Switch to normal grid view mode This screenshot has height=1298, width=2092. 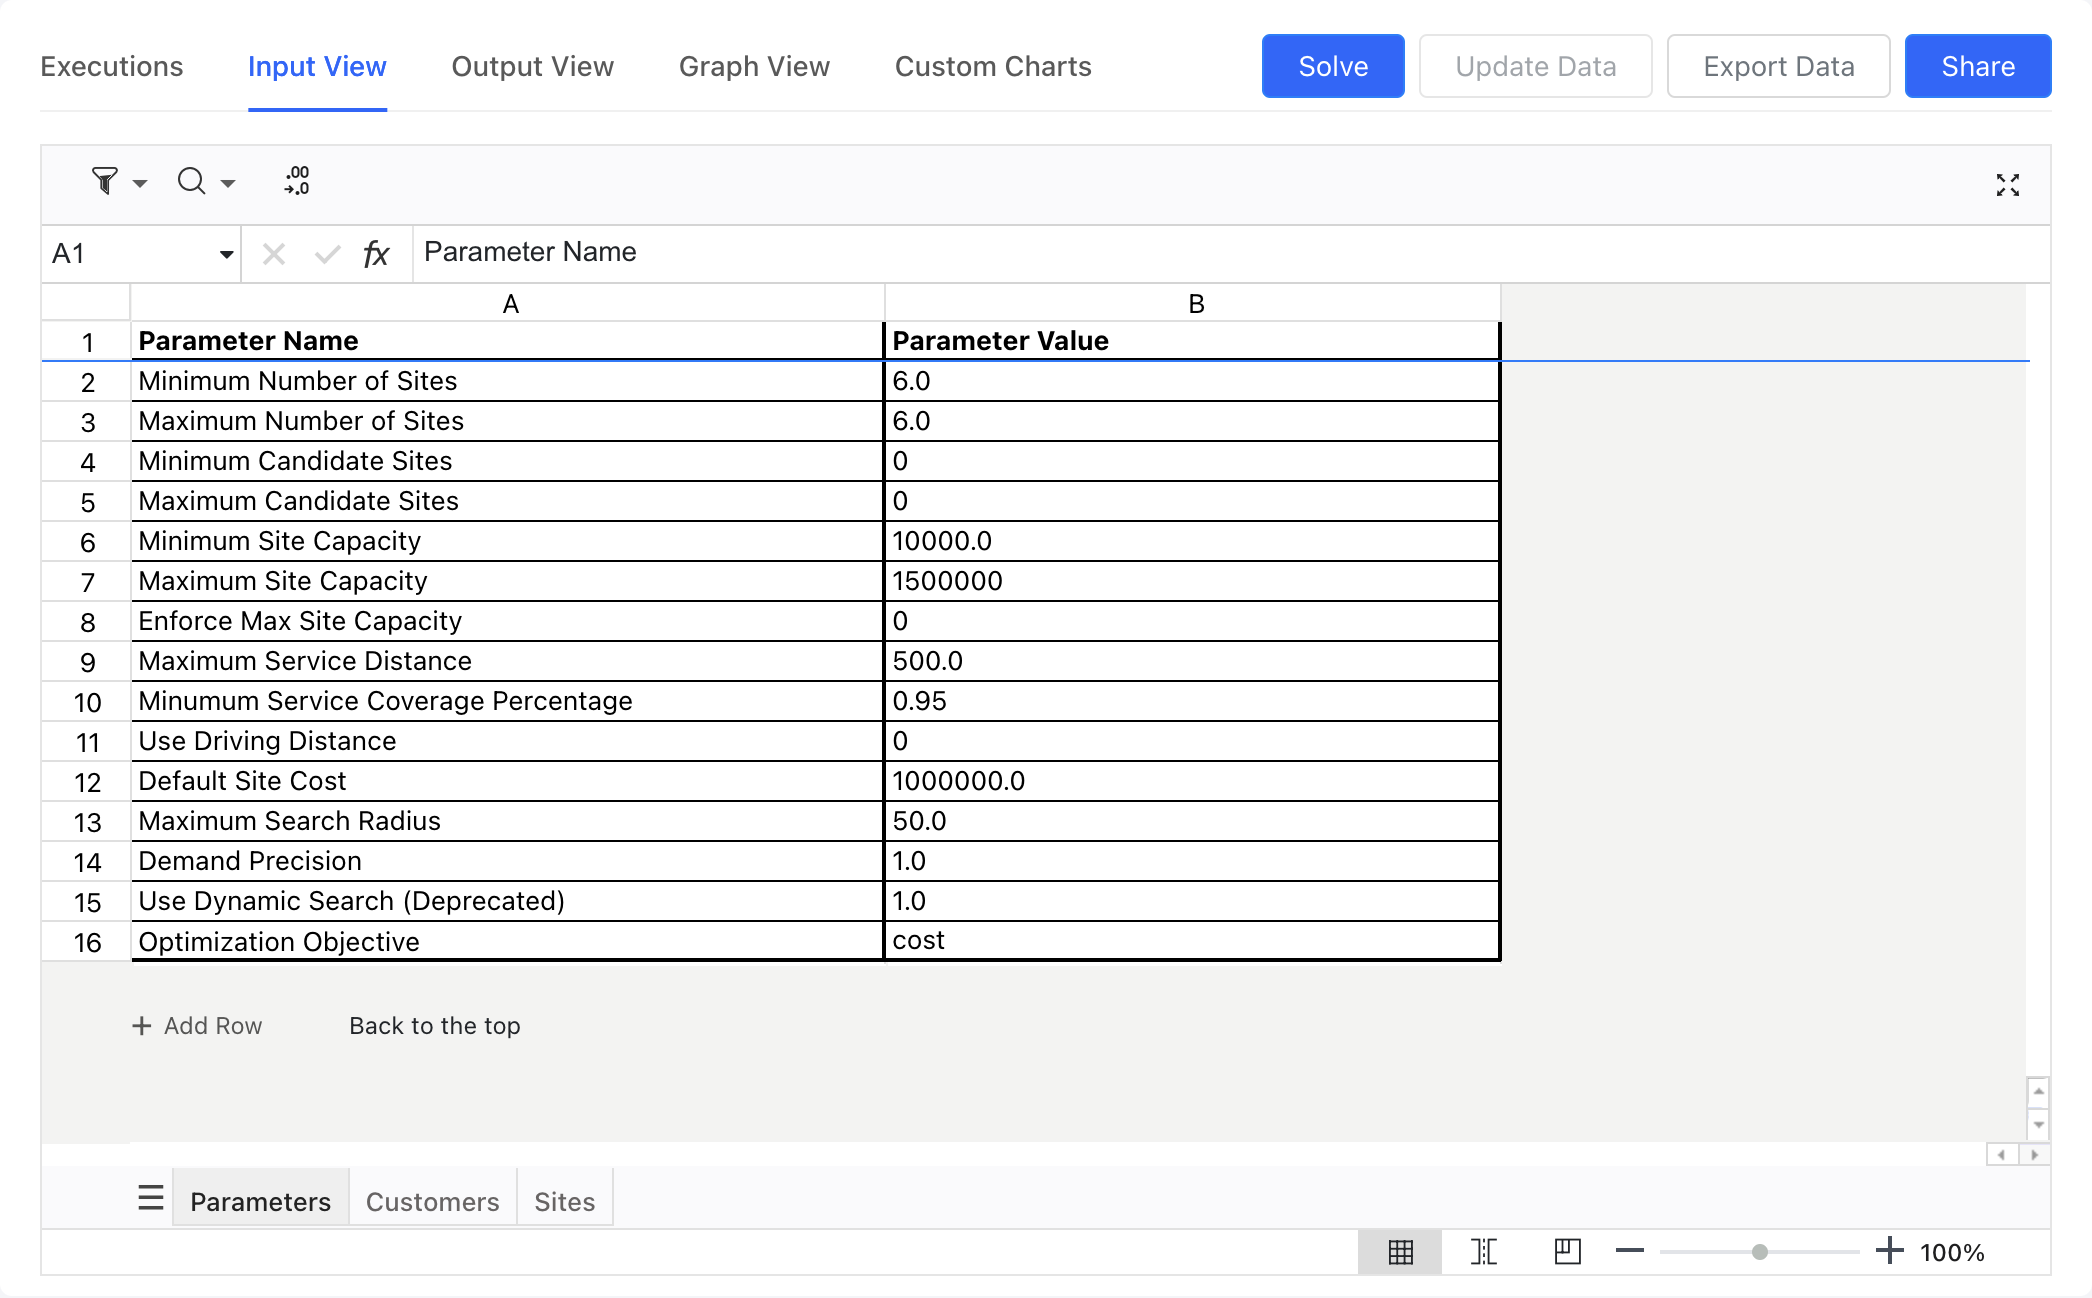point(1400,1251)
